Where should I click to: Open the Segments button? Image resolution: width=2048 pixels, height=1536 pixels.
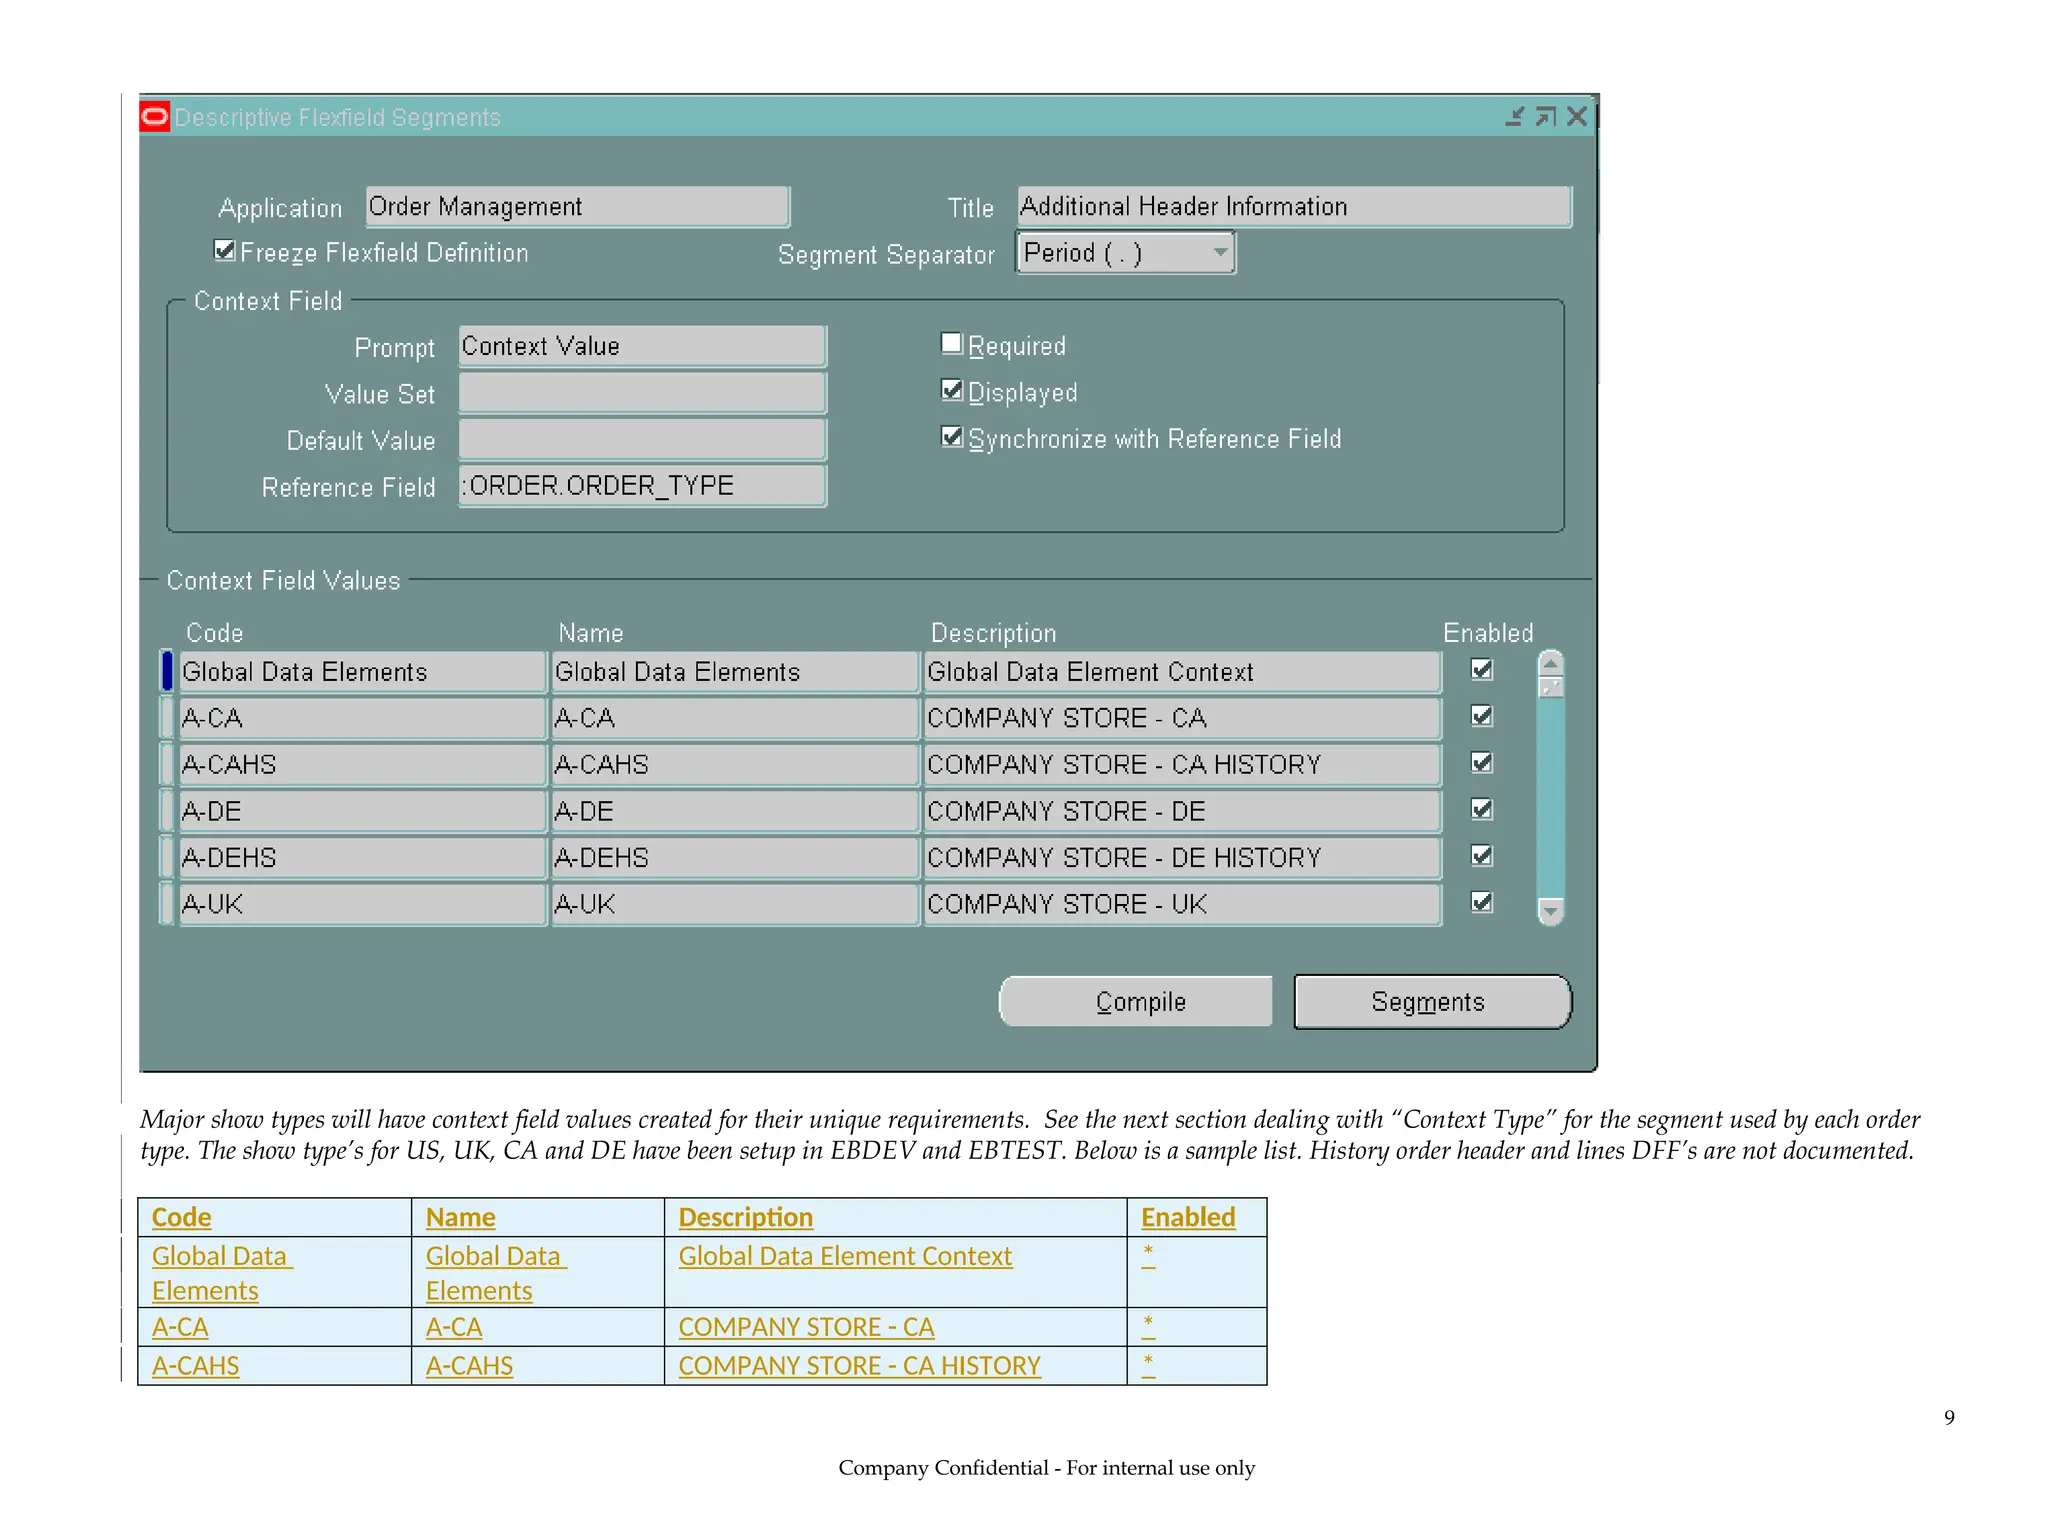1432,1001
